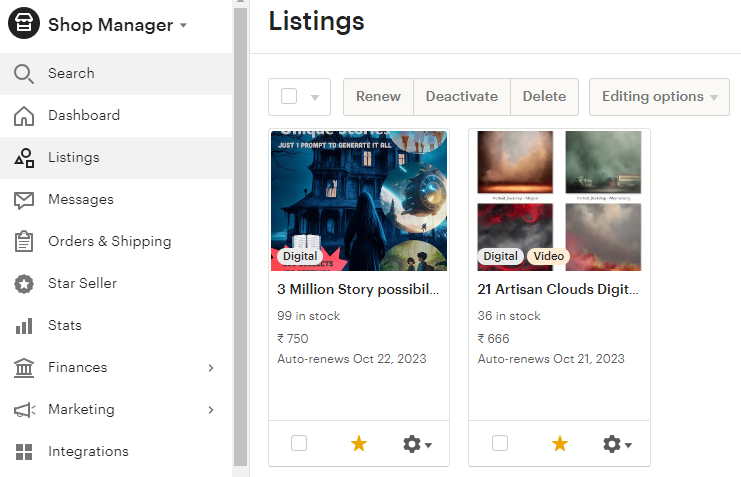Open Marketing menu item
741x477 pixels.
[x=116, y=410]
